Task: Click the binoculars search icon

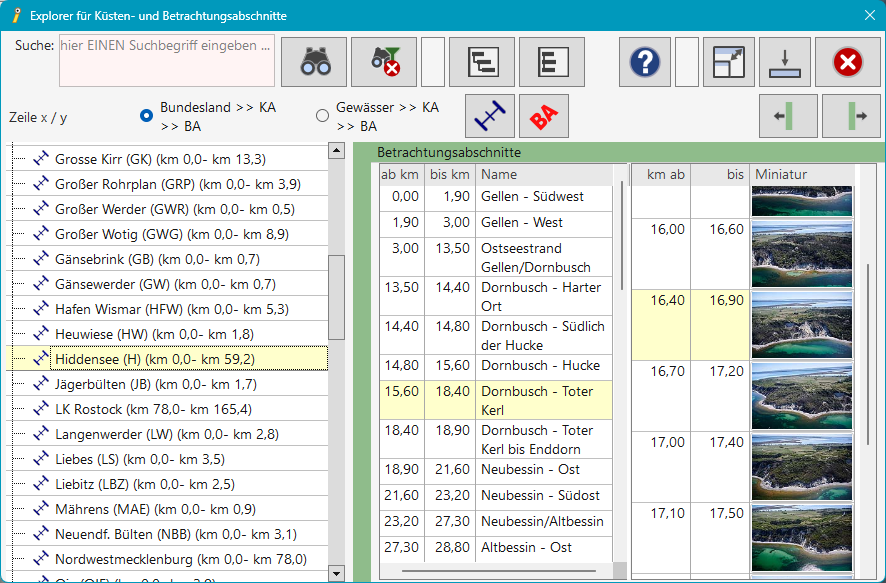Action: pyautogui.click(x=314, y=63)
